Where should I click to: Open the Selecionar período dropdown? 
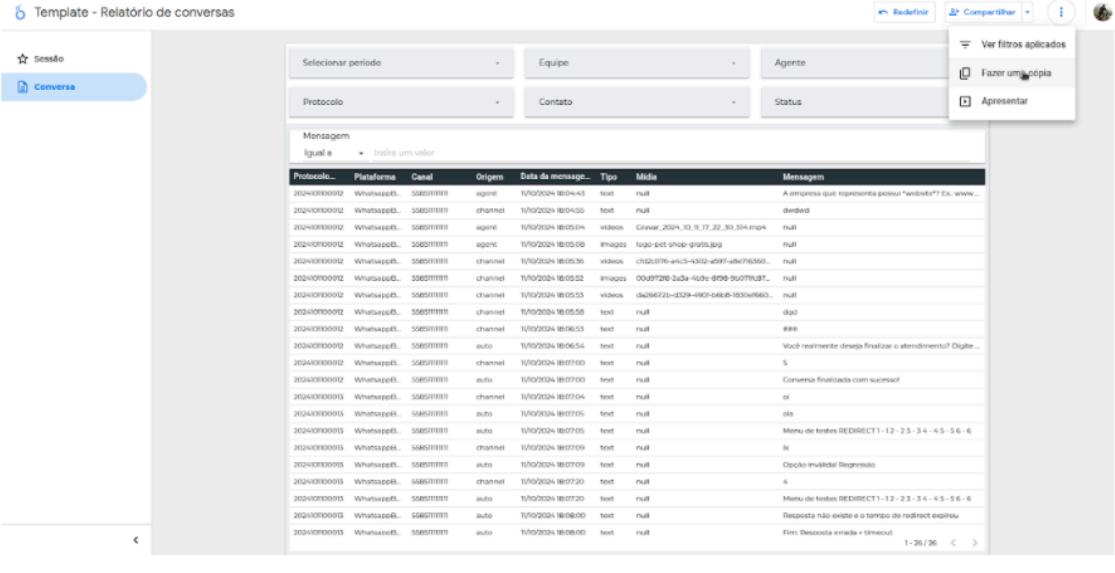point(401,63)
